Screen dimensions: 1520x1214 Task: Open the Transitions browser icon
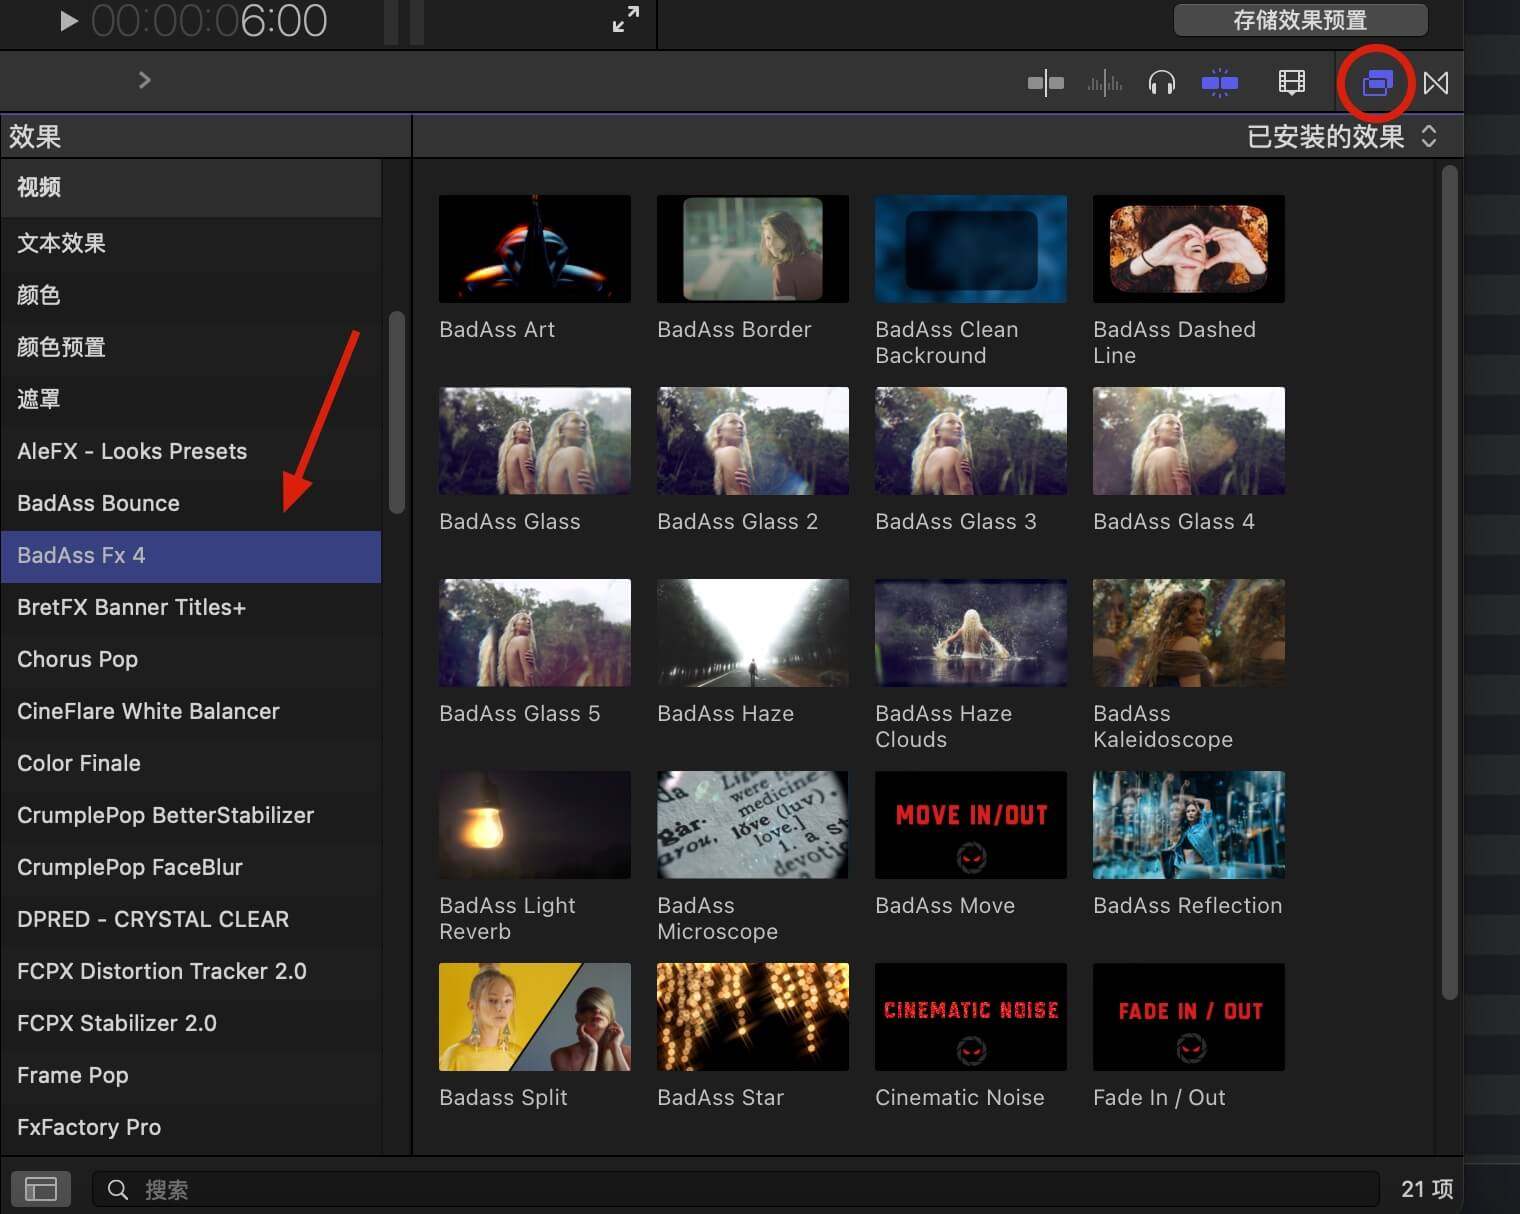point(1436,83)
